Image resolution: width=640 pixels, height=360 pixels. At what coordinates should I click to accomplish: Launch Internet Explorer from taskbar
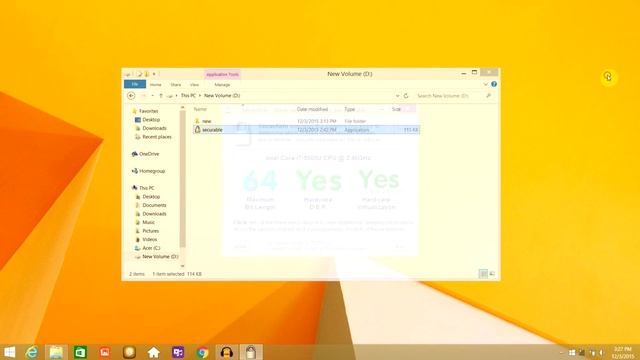point(31,352)
